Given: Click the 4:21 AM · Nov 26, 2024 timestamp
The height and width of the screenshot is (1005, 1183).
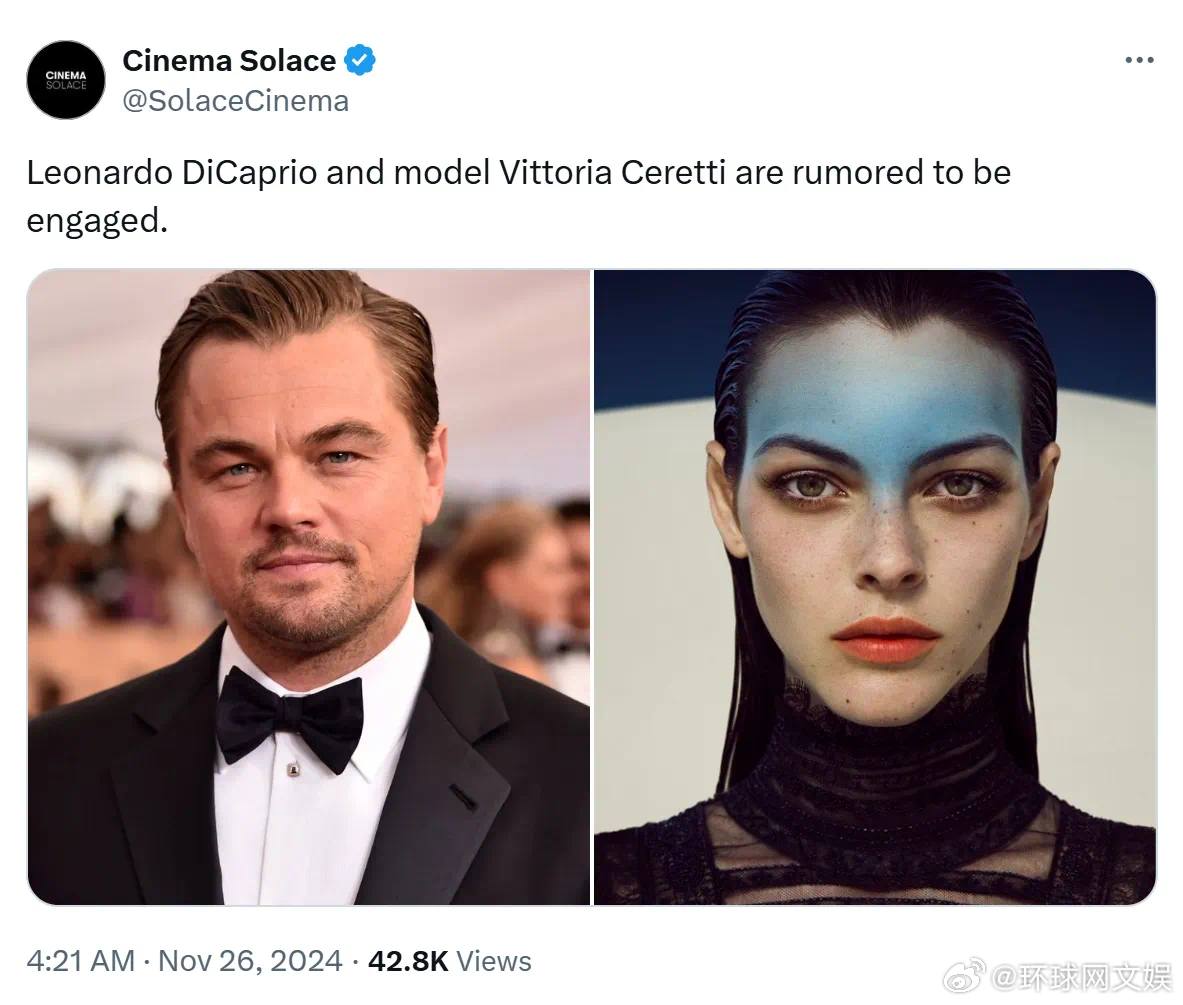Looking at the screenshot, I should tap(184, 961).
